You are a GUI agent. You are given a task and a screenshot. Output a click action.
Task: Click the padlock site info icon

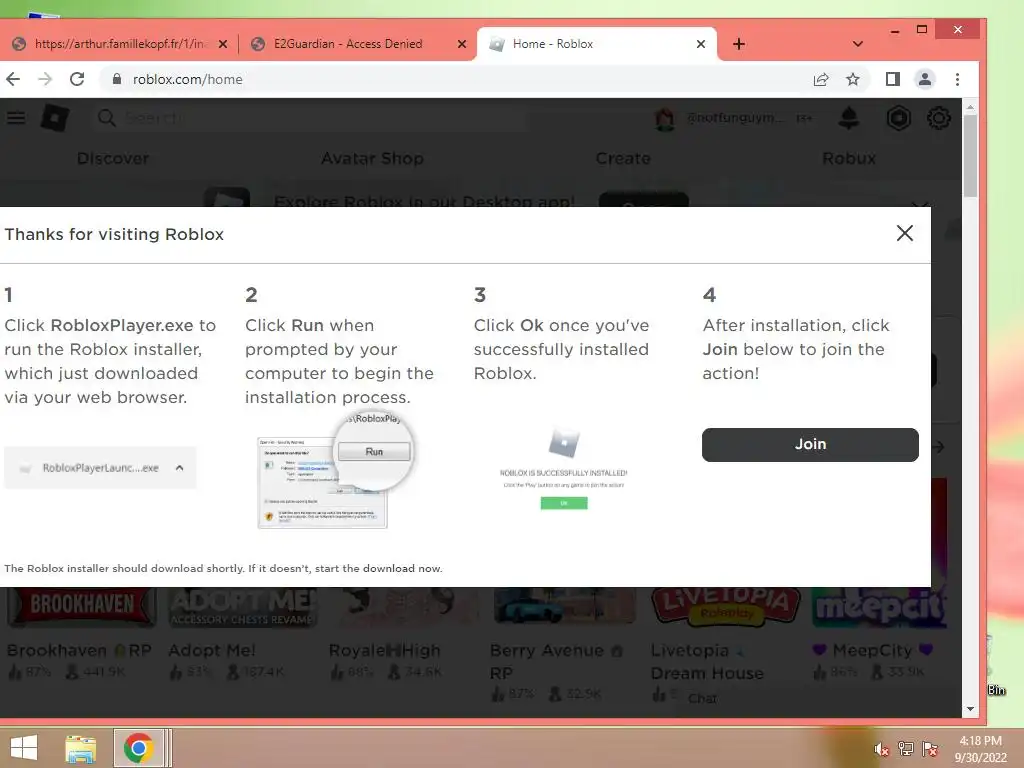pos(117,79)
